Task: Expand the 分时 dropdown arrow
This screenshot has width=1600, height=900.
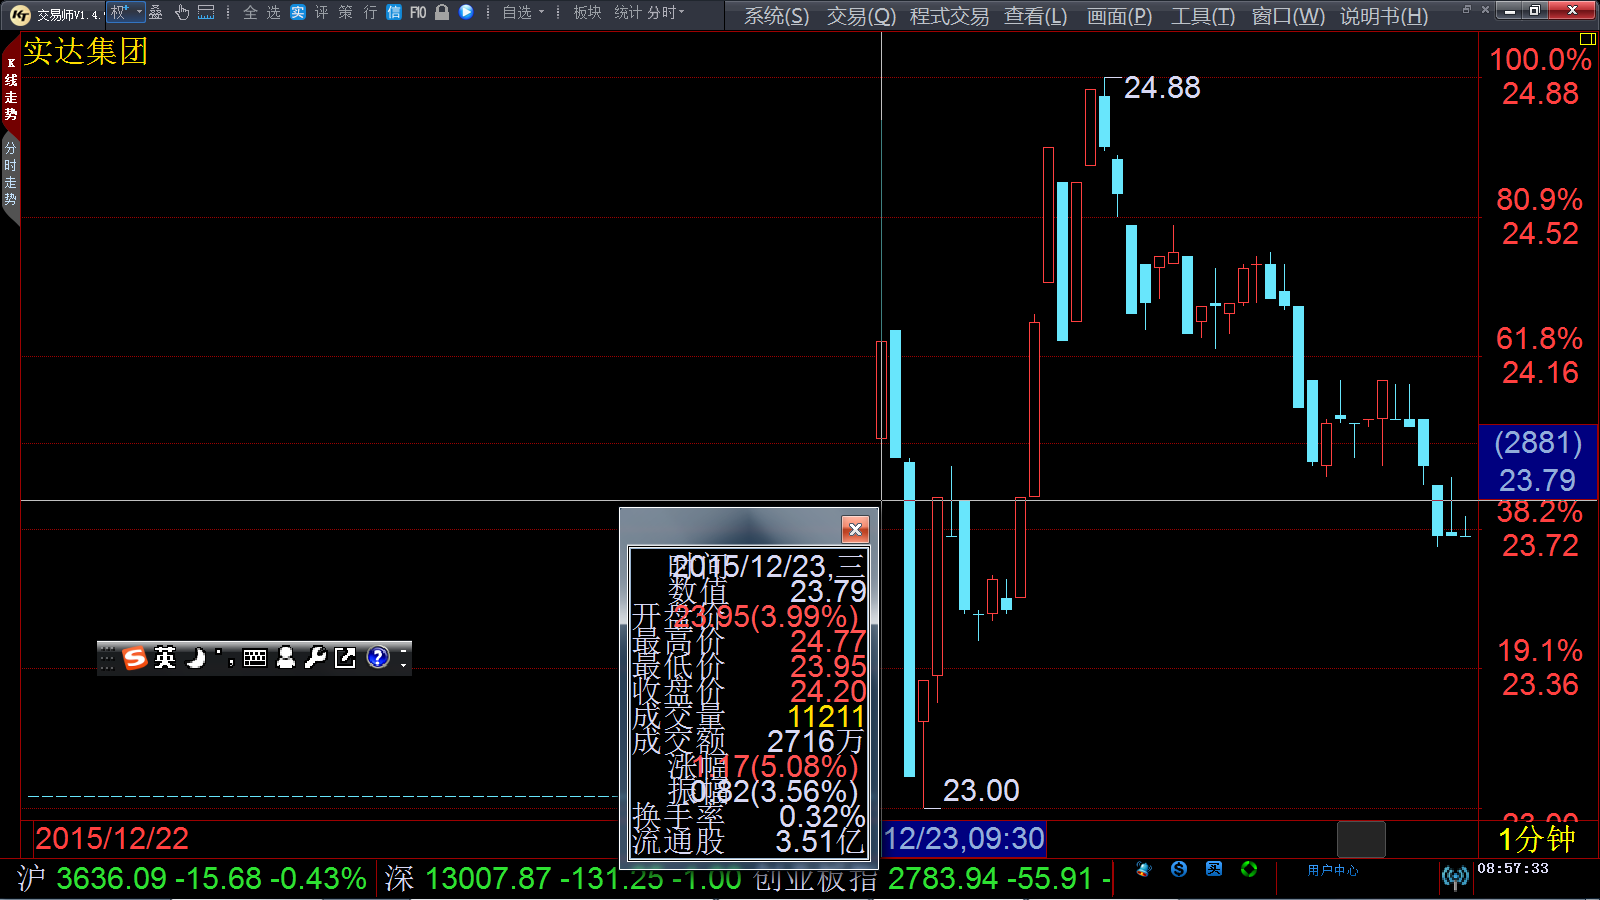Action: [x=681, y=13]
